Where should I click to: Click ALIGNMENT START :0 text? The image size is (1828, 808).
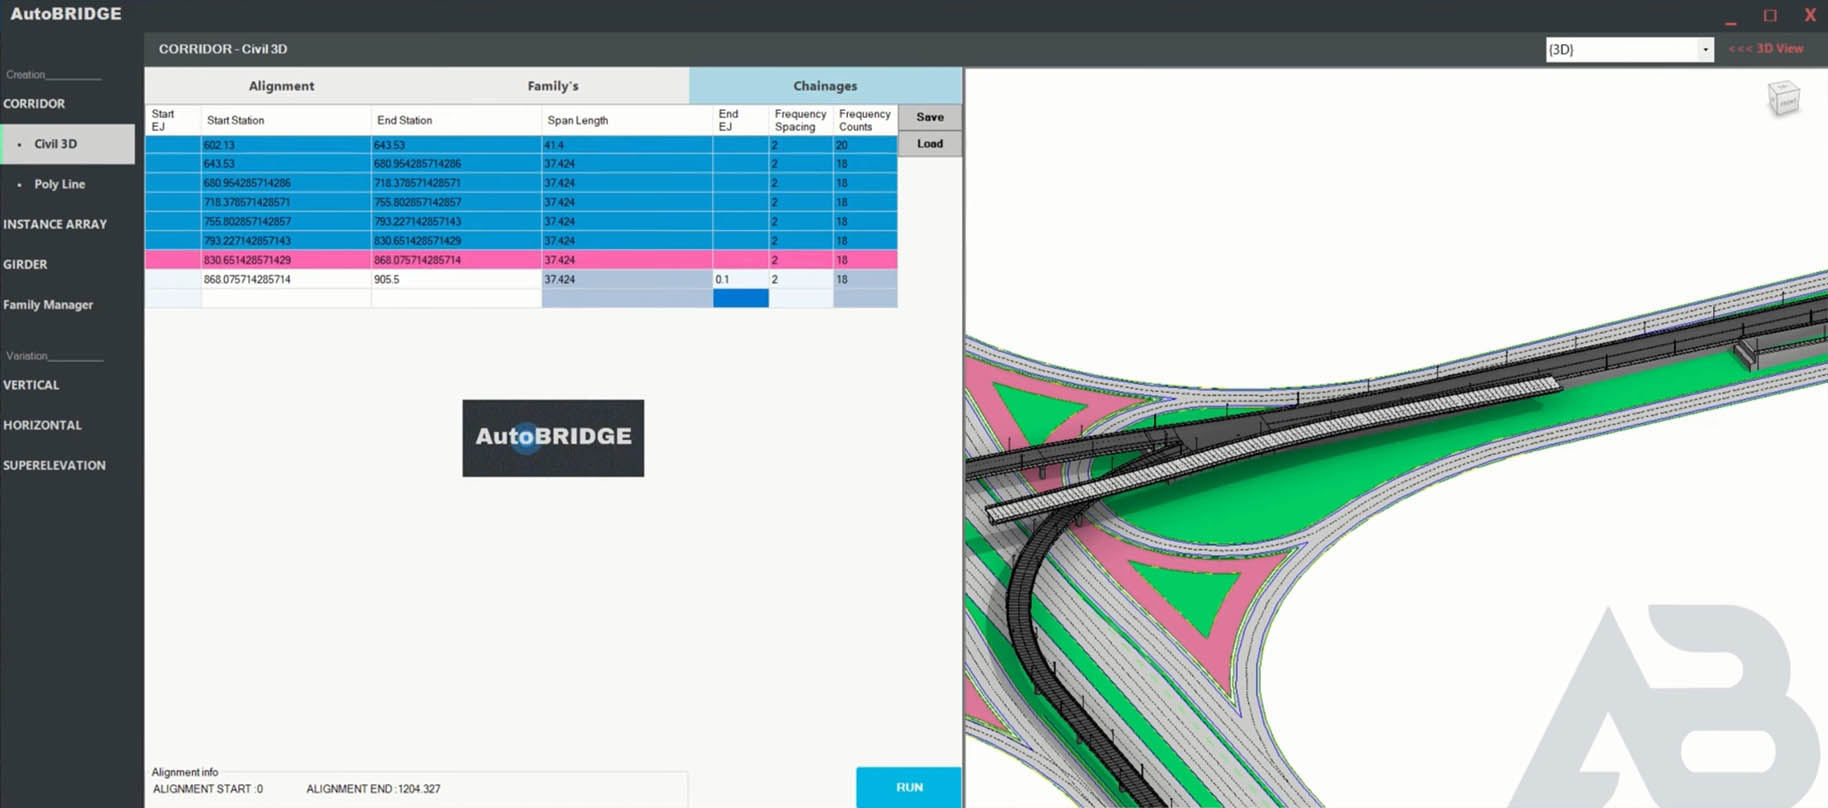click(208, 789)
